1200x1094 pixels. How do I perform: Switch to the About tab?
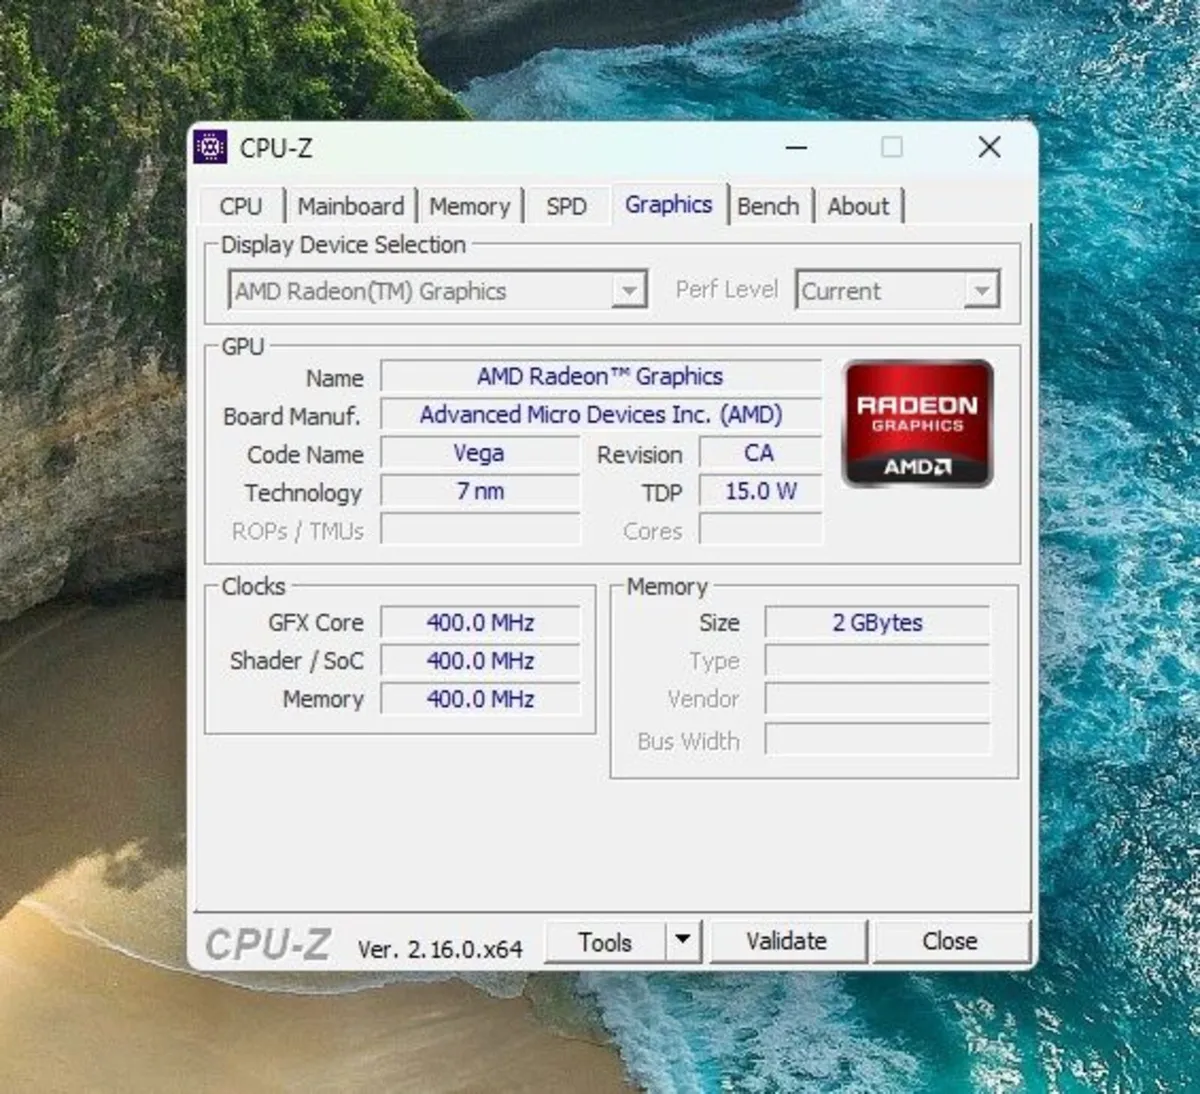858,206
